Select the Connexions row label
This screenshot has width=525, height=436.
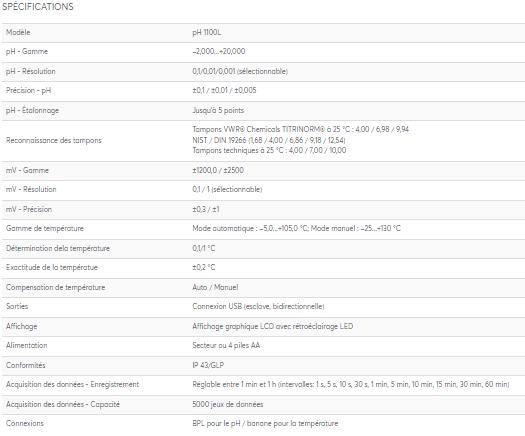[25, 423]
